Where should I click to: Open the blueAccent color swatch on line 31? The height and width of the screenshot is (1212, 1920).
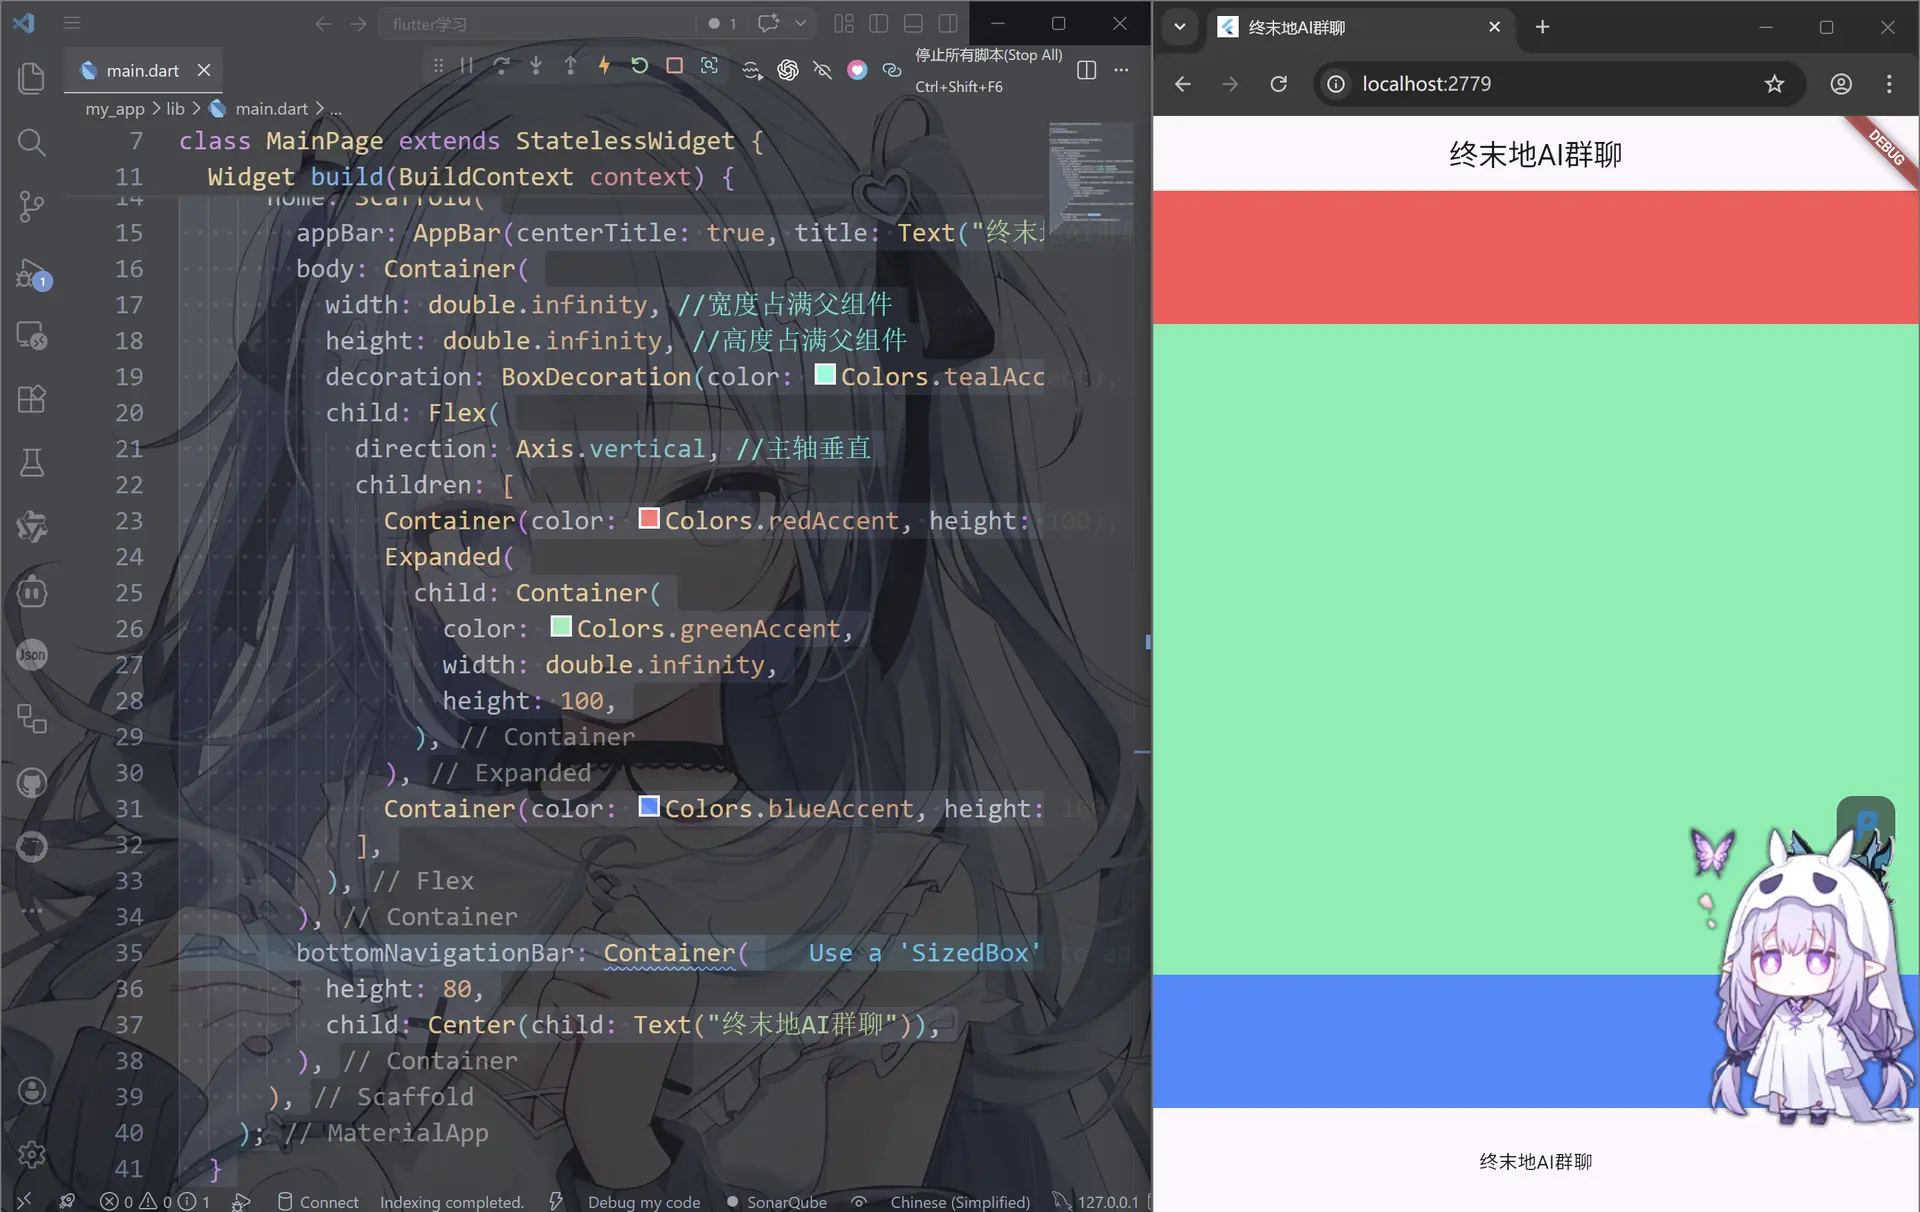click(x=649, y=807)
